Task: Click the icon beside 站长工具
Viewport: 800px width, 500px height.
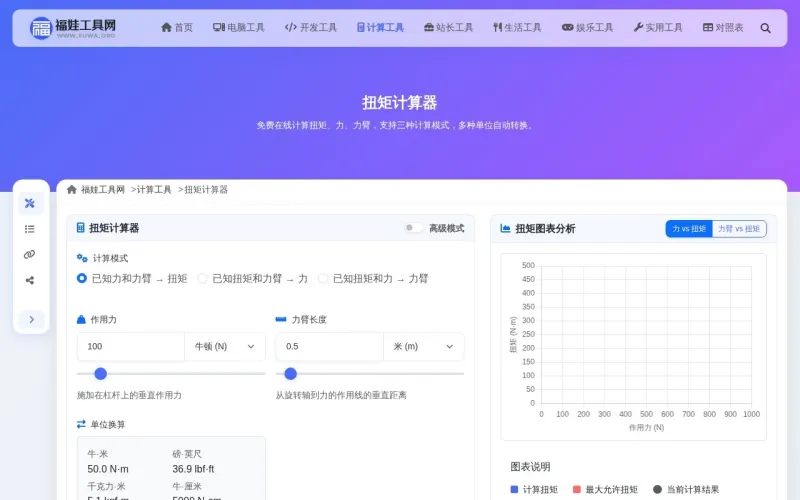Action: [429, 28]
